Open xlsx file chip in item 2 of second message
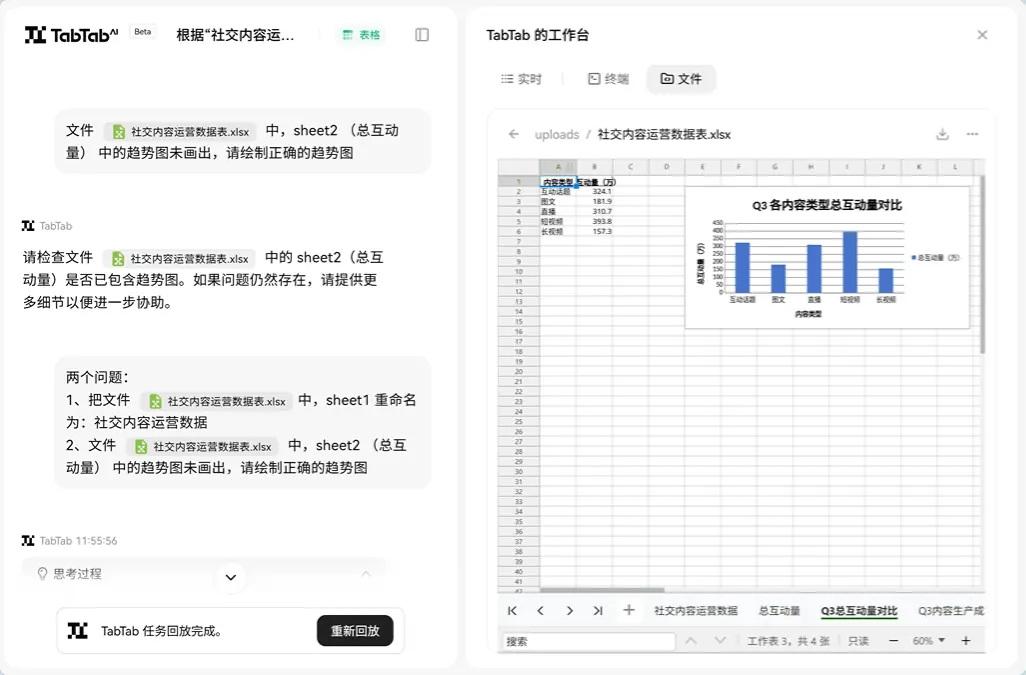 pos(203,446)
